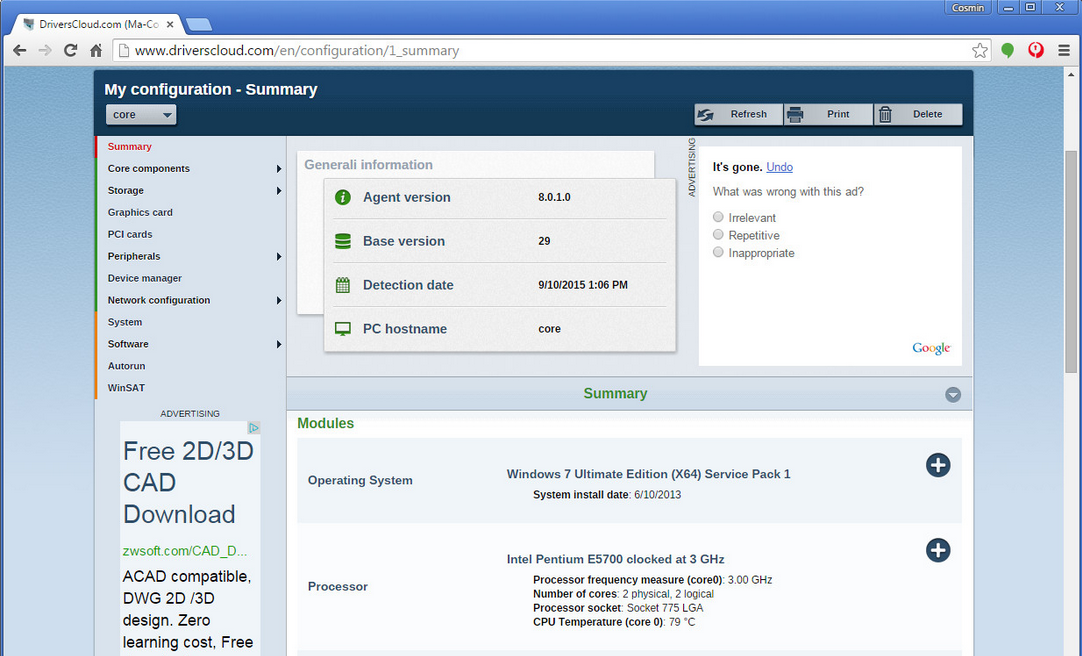Open the Chrome hamburger menu
1082x656 pixels.
[1064, 50]
